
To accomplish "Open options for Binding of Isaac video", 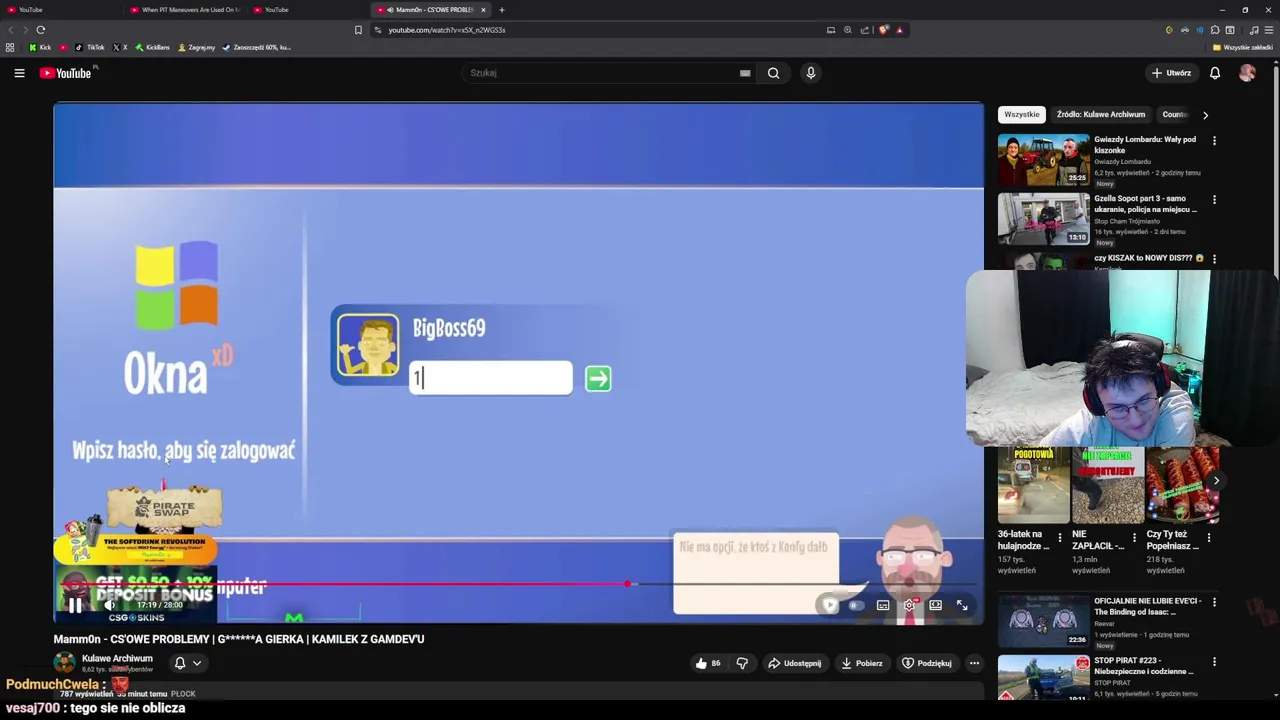I will tap(1214, 603).
